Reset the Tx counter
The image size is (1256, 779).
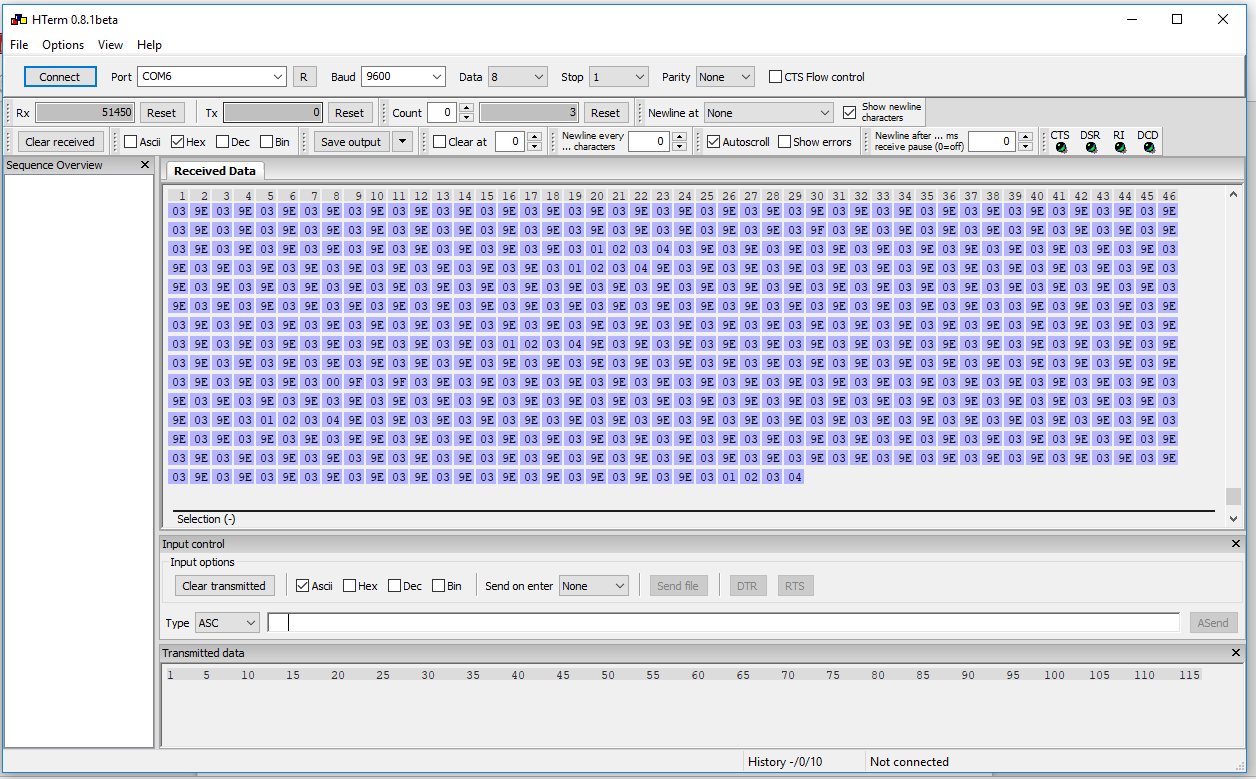pos(349,113)
